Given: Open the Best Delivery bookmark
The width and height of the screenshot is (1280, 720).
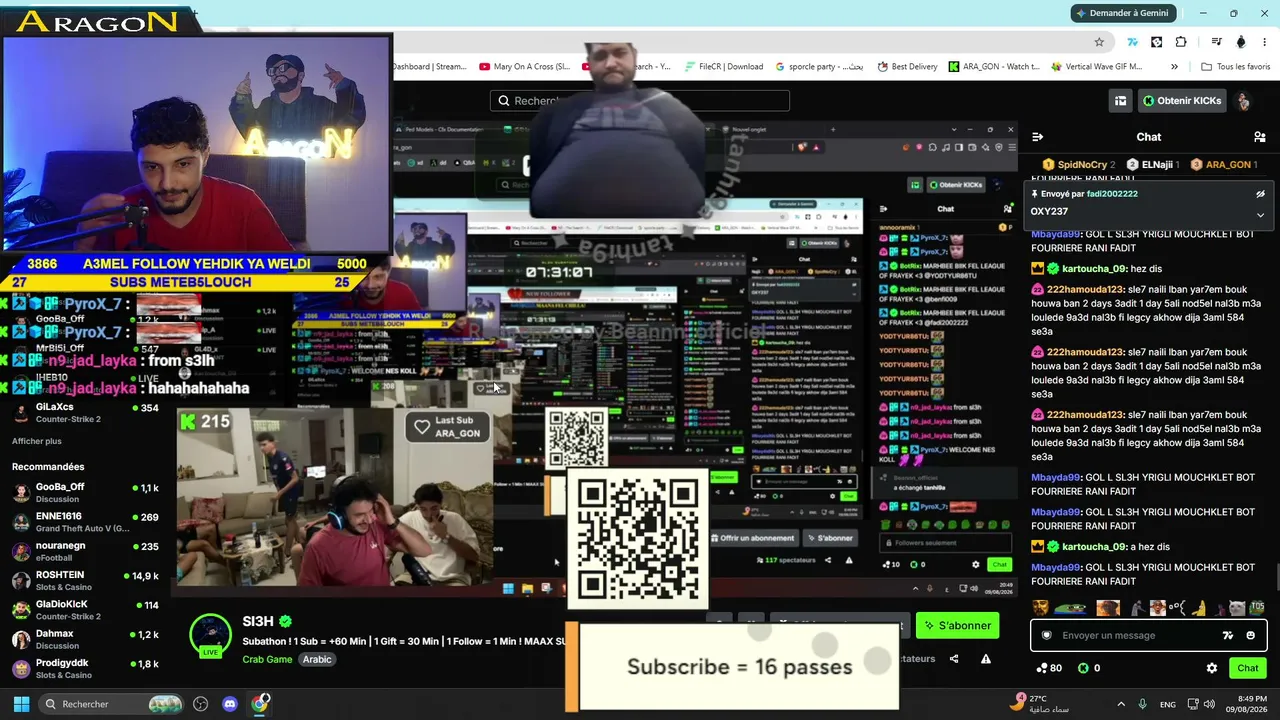Looking at the screenshot, I should 907,67.
